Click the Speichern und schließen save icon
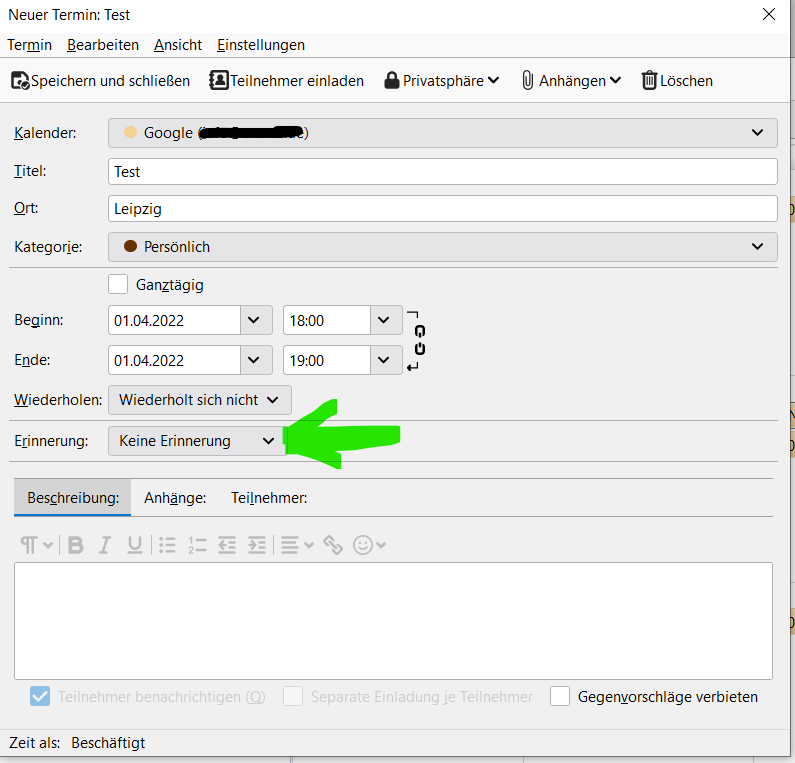This screenshot has width=795, height=763. tap(20, 81)
